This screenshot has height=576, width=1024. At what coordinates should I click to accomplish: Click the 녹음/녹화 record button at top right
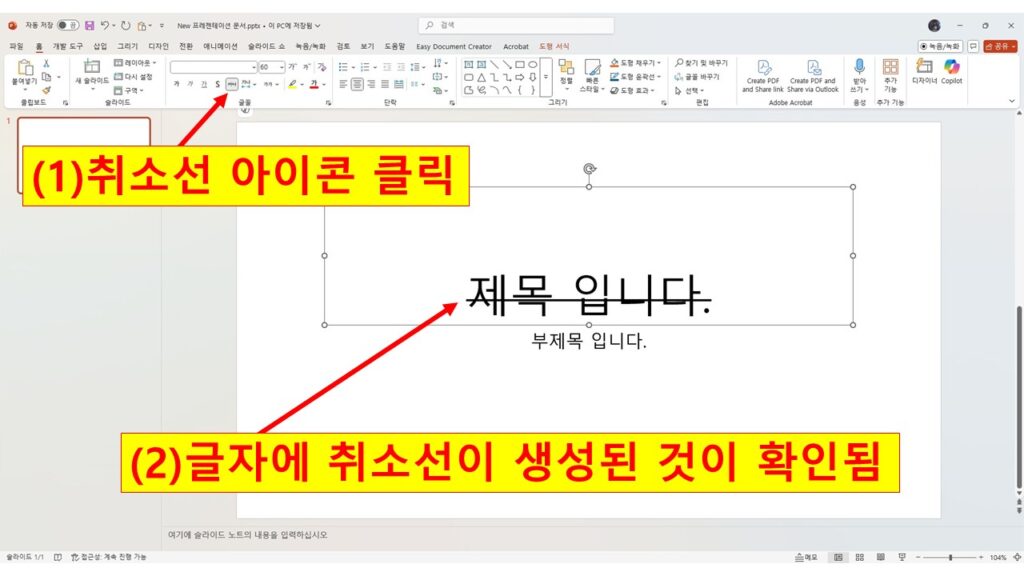click(940, 46)
